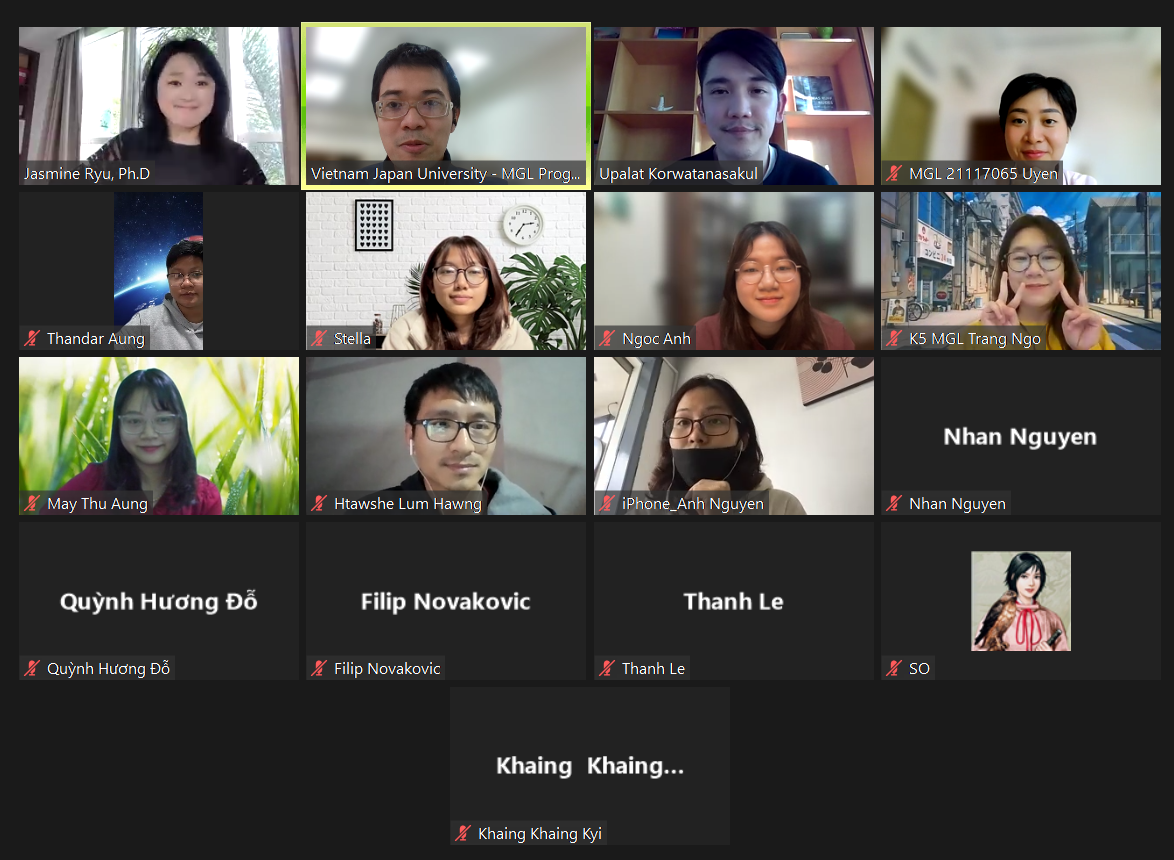
Task: Click the Jasmine Ryu, Ph.D name label
Action: point(87,174)
